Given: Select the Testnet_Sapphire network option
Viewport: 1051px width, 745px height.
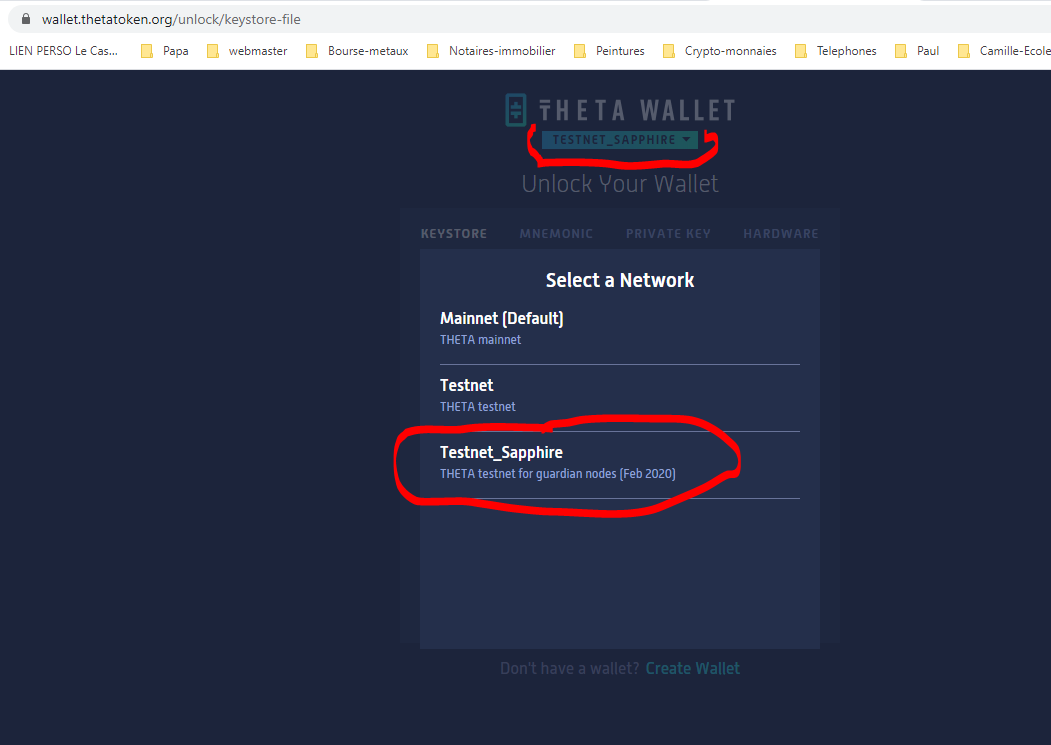Looking at the screenshot, I should coord(620,463).
